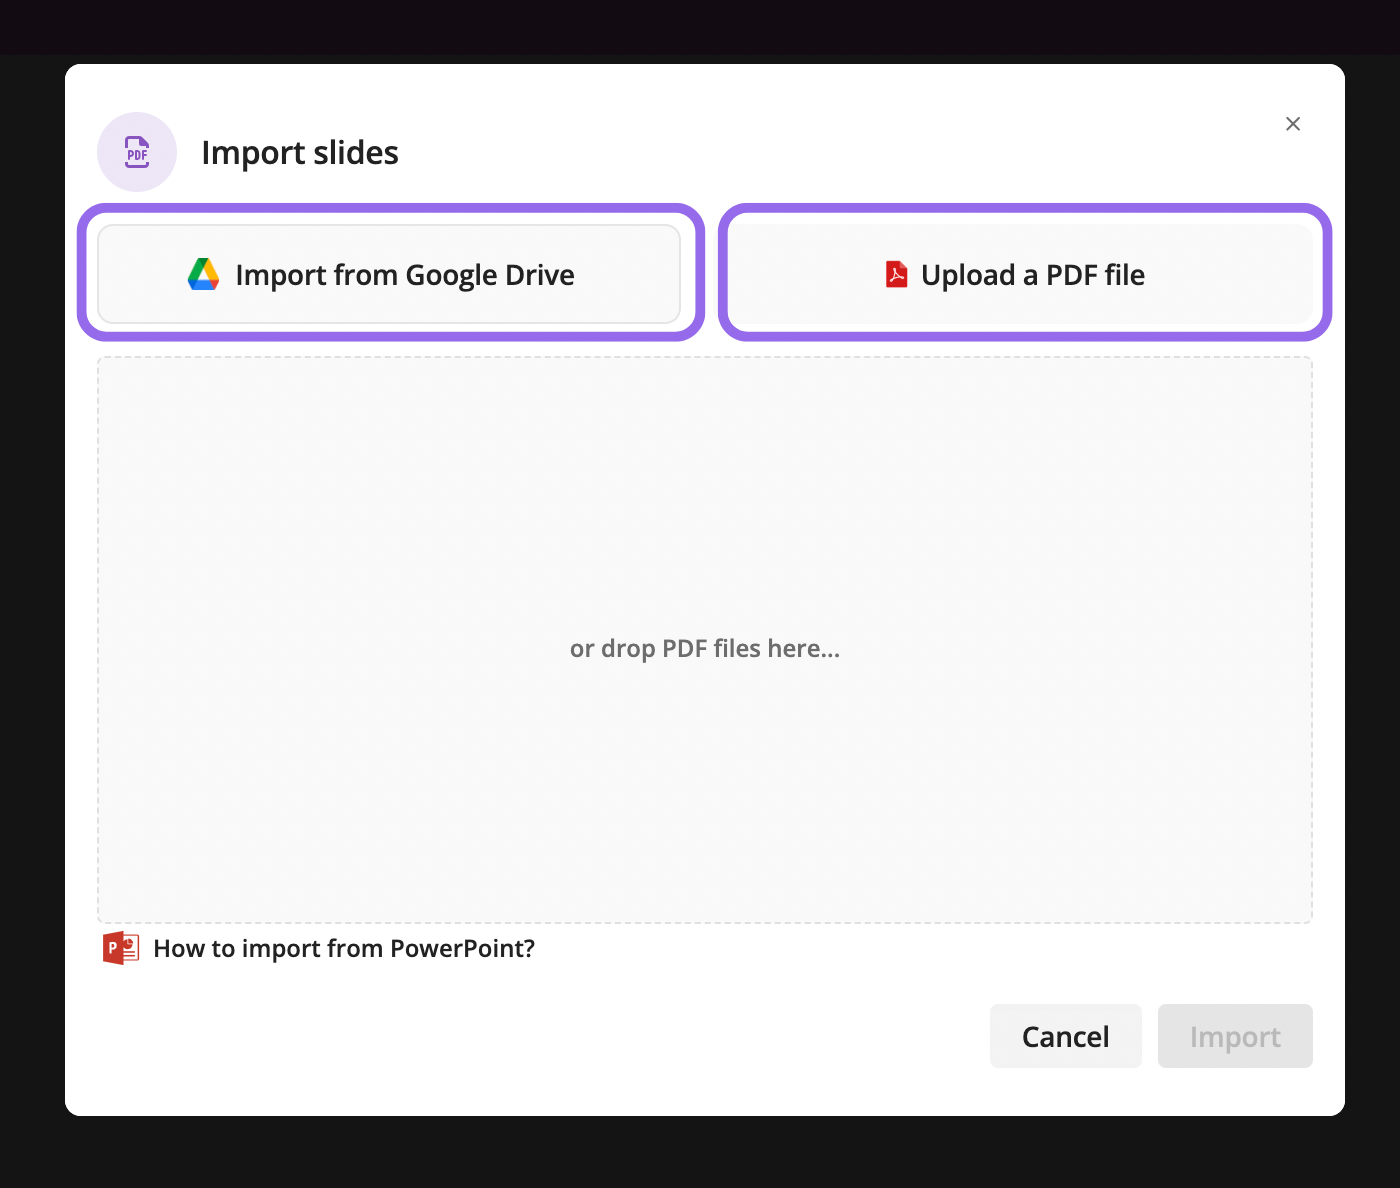The height and width of the screenshot is (1188, 1400).
Task: Click the purple PDF icon beside Import slides
Action: [x=137, y=152]
